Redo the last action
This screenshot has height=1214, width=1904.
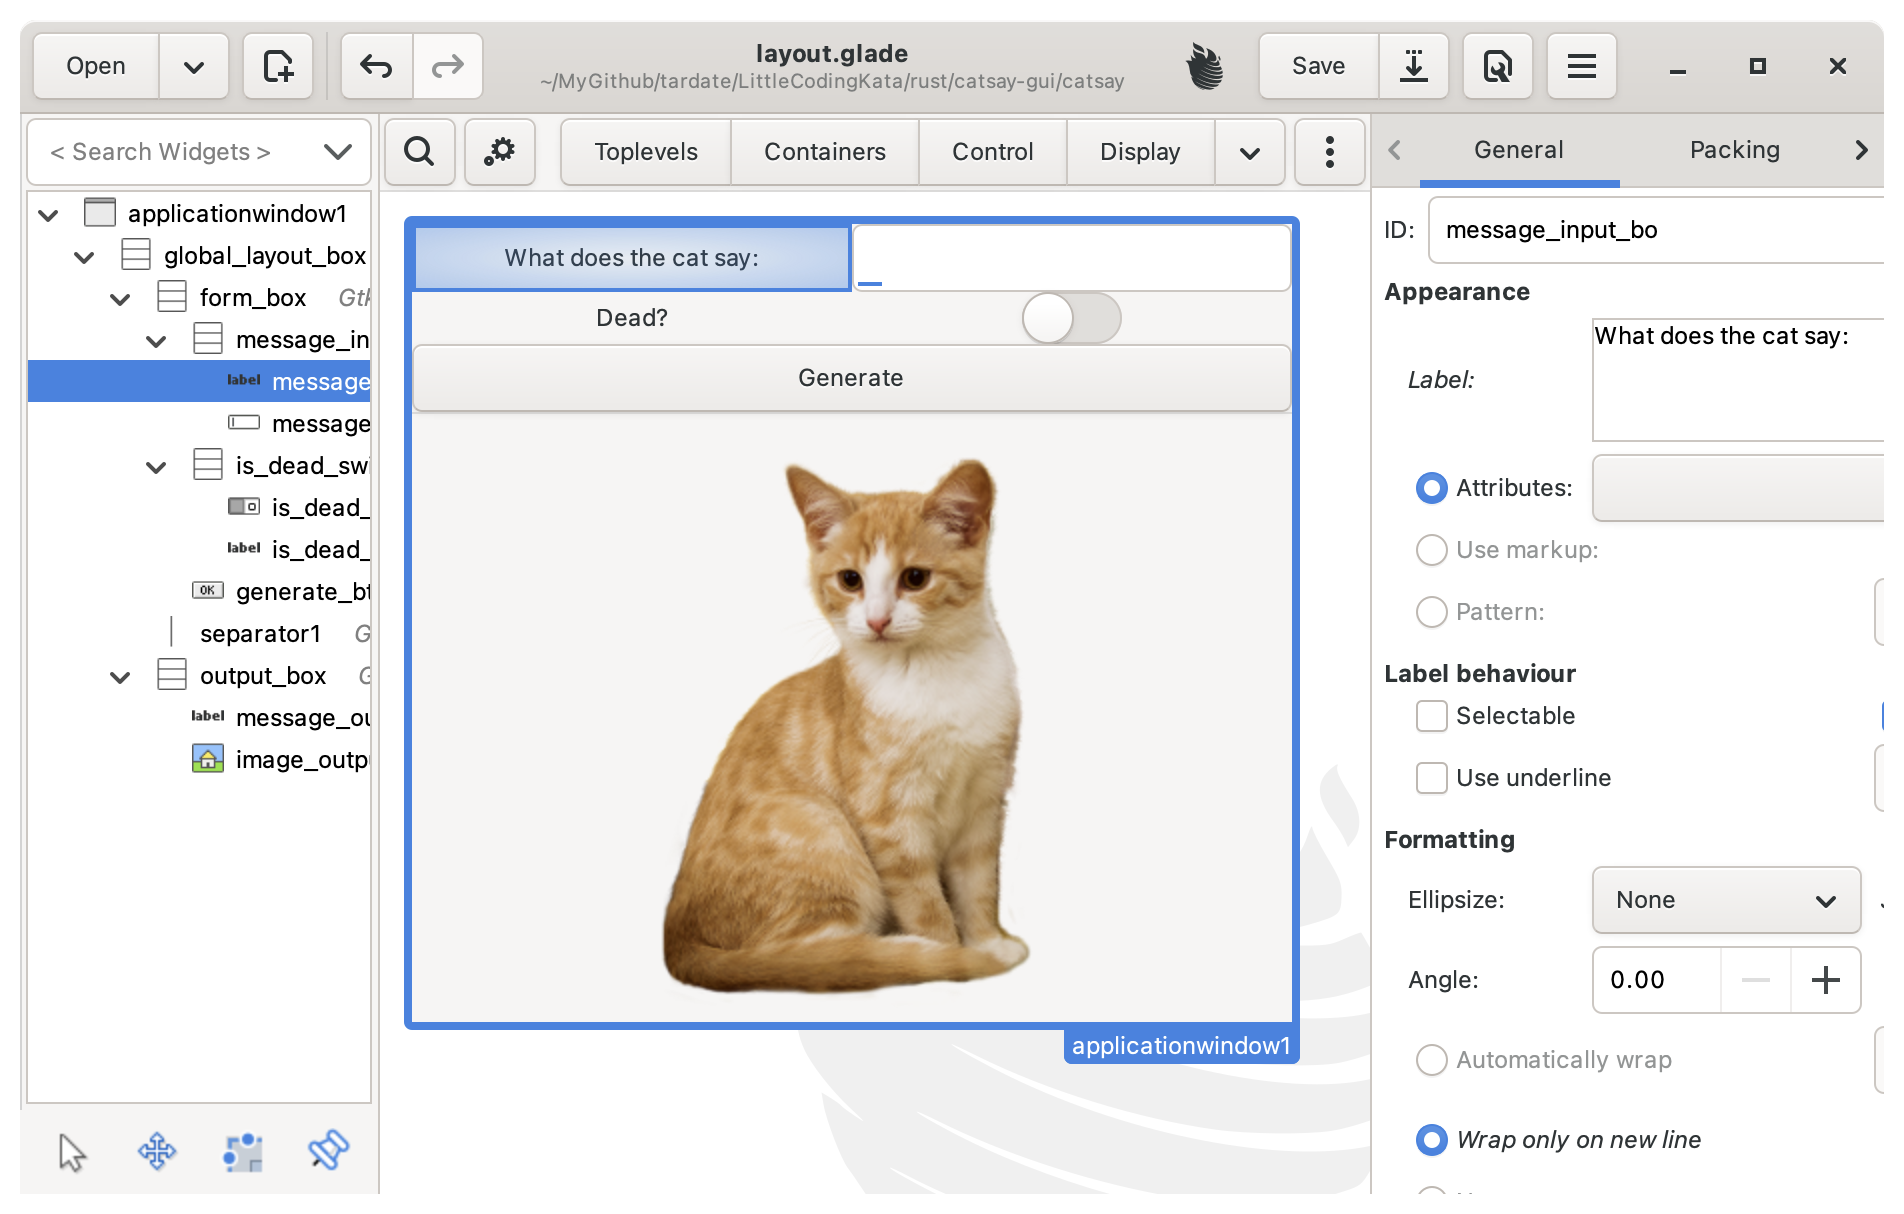[x=447, y=66]
